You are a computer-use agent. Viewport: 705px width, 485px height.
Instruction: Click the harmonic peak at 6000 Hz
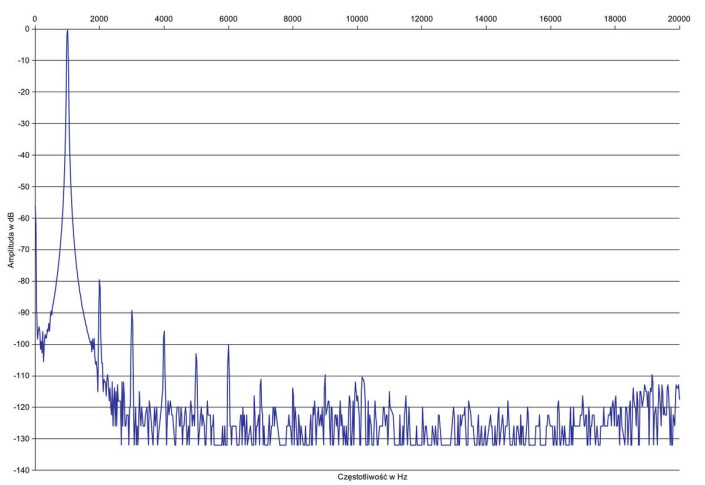pos(229,347)
